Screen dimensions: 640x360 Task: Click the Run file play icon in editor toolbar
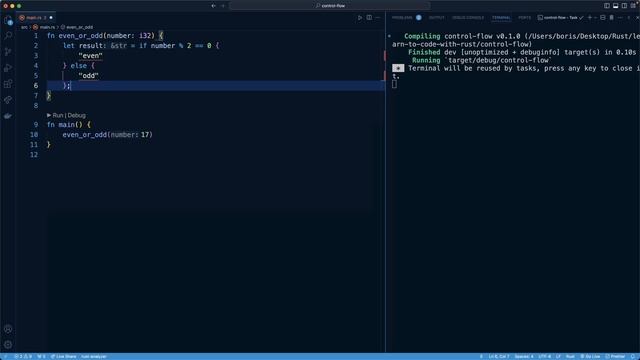(x=360, y=18)
